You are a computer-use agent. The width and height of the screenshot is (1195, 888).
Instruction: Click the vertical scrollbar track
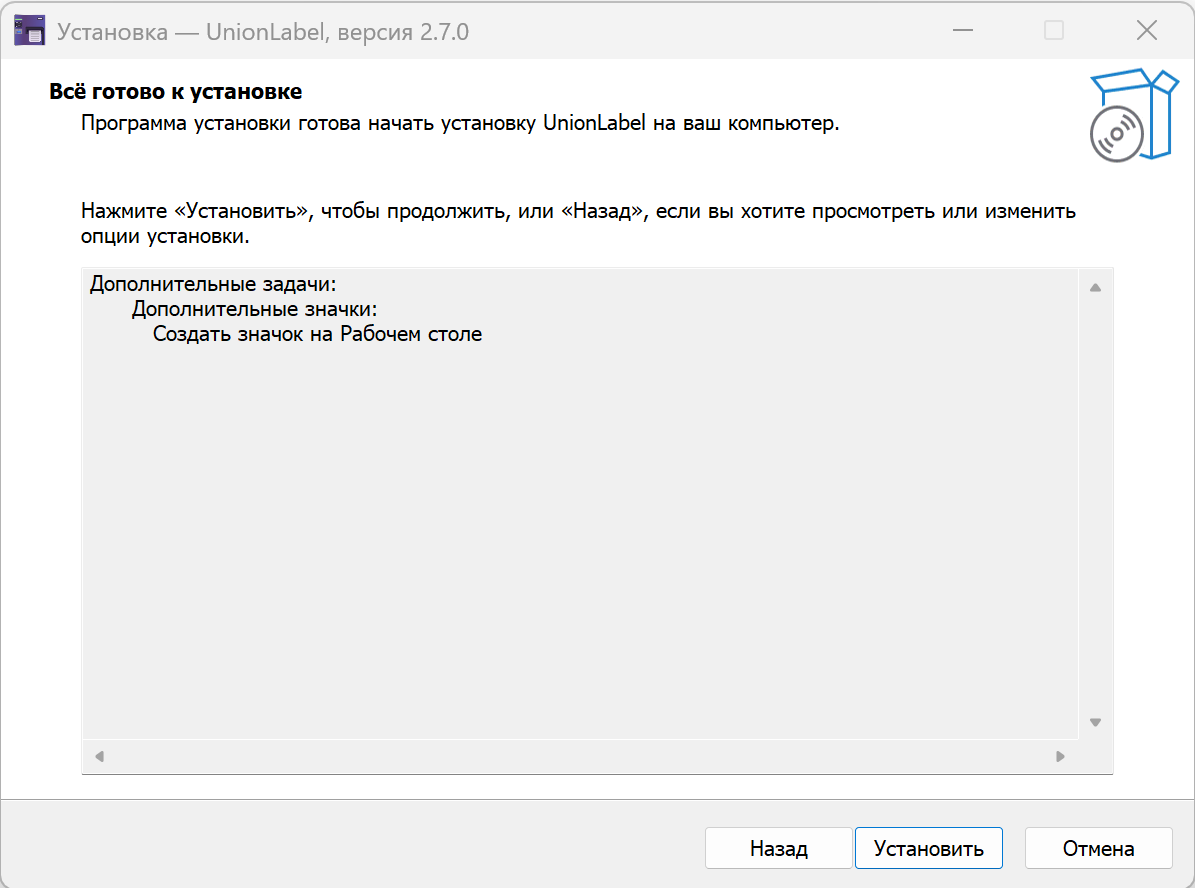pyautogui.click(x=1095, y=500)
